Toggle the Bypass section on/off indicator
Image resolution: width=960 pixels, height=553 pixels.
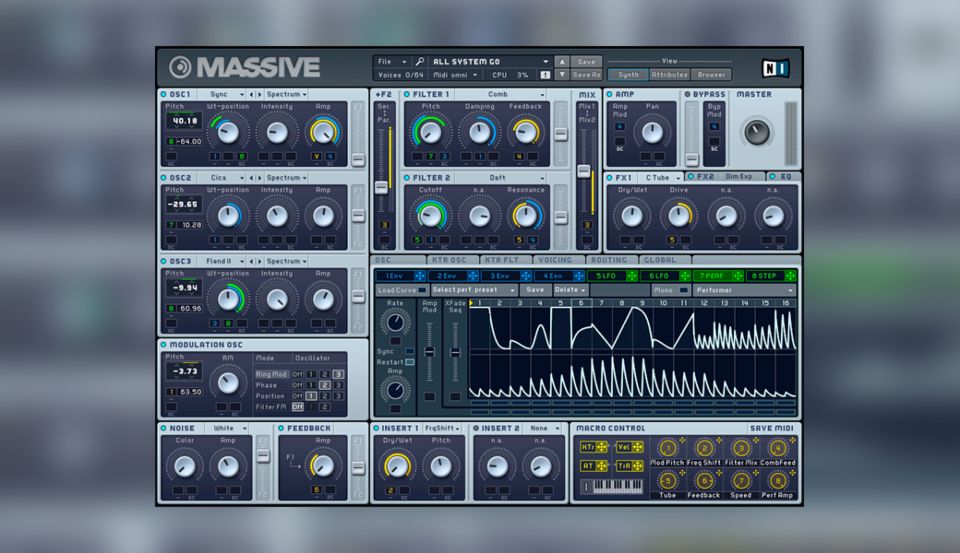pyautogui.click(x=685, y=94)
